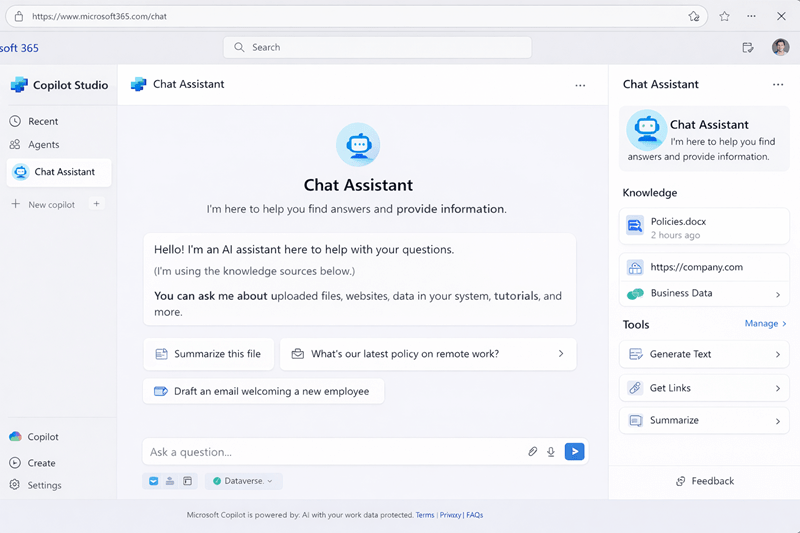
Task: Click the Feedback icon button
Action: point(681,481)
